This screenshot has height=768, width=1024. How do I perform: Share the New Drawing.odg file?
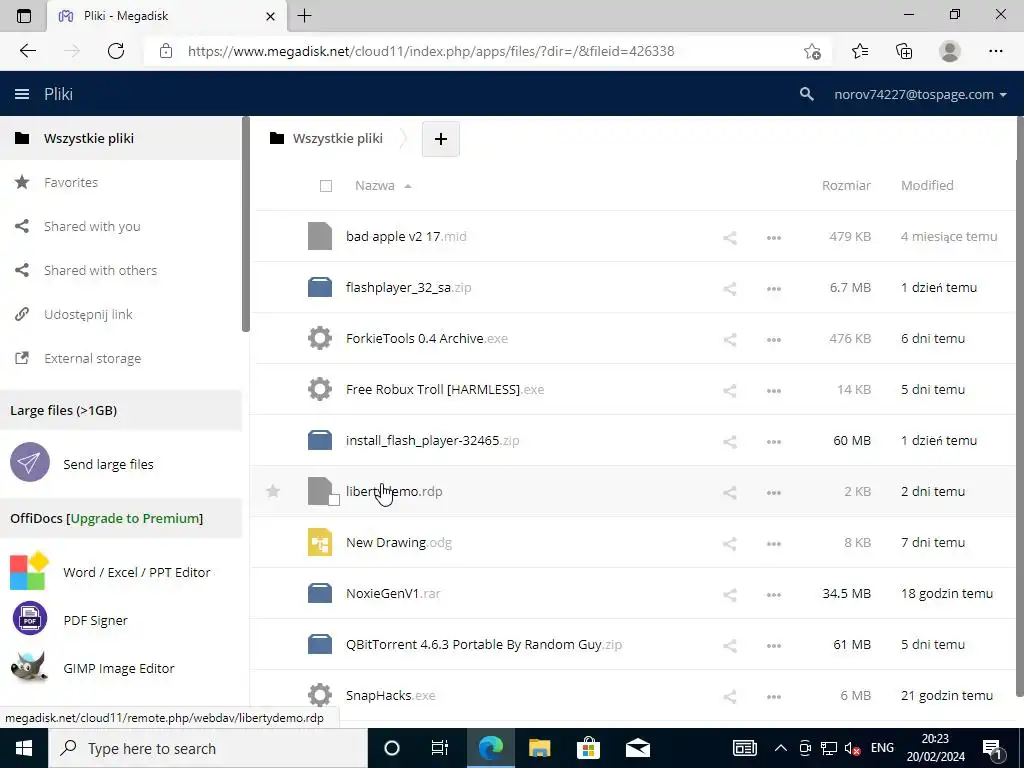click(730, 543)
